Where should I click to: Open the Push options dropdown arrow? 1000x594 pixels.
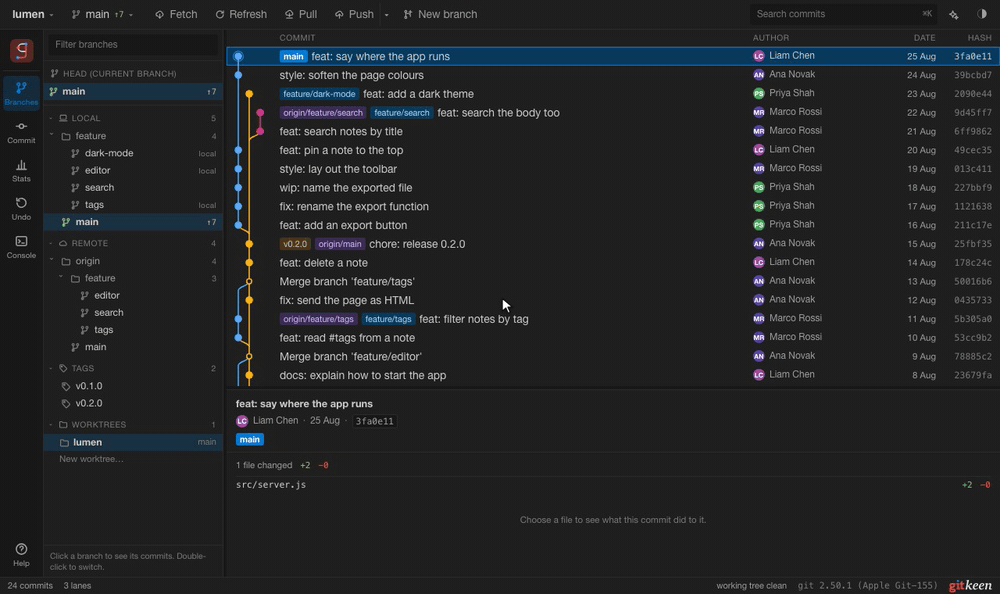[x=386, y=14]
